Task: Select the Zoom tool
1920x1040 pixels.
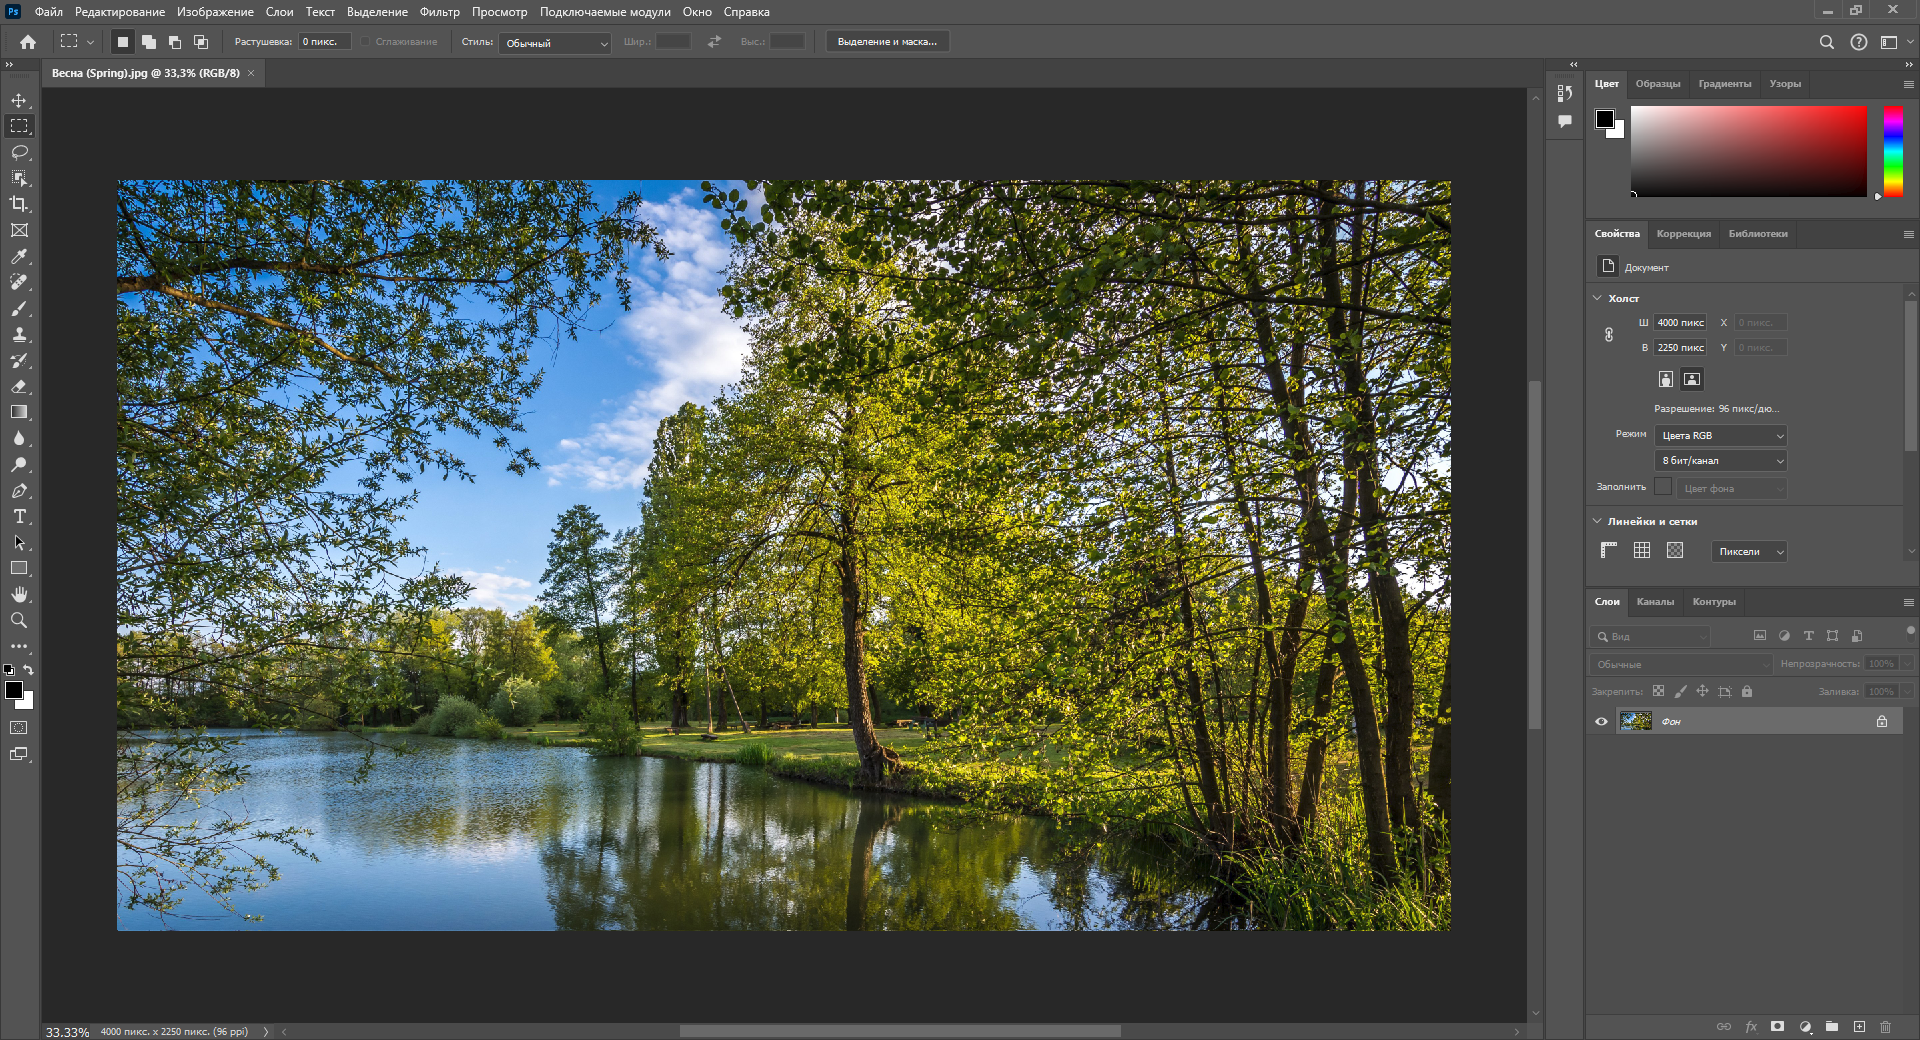Action: point(19,621)
